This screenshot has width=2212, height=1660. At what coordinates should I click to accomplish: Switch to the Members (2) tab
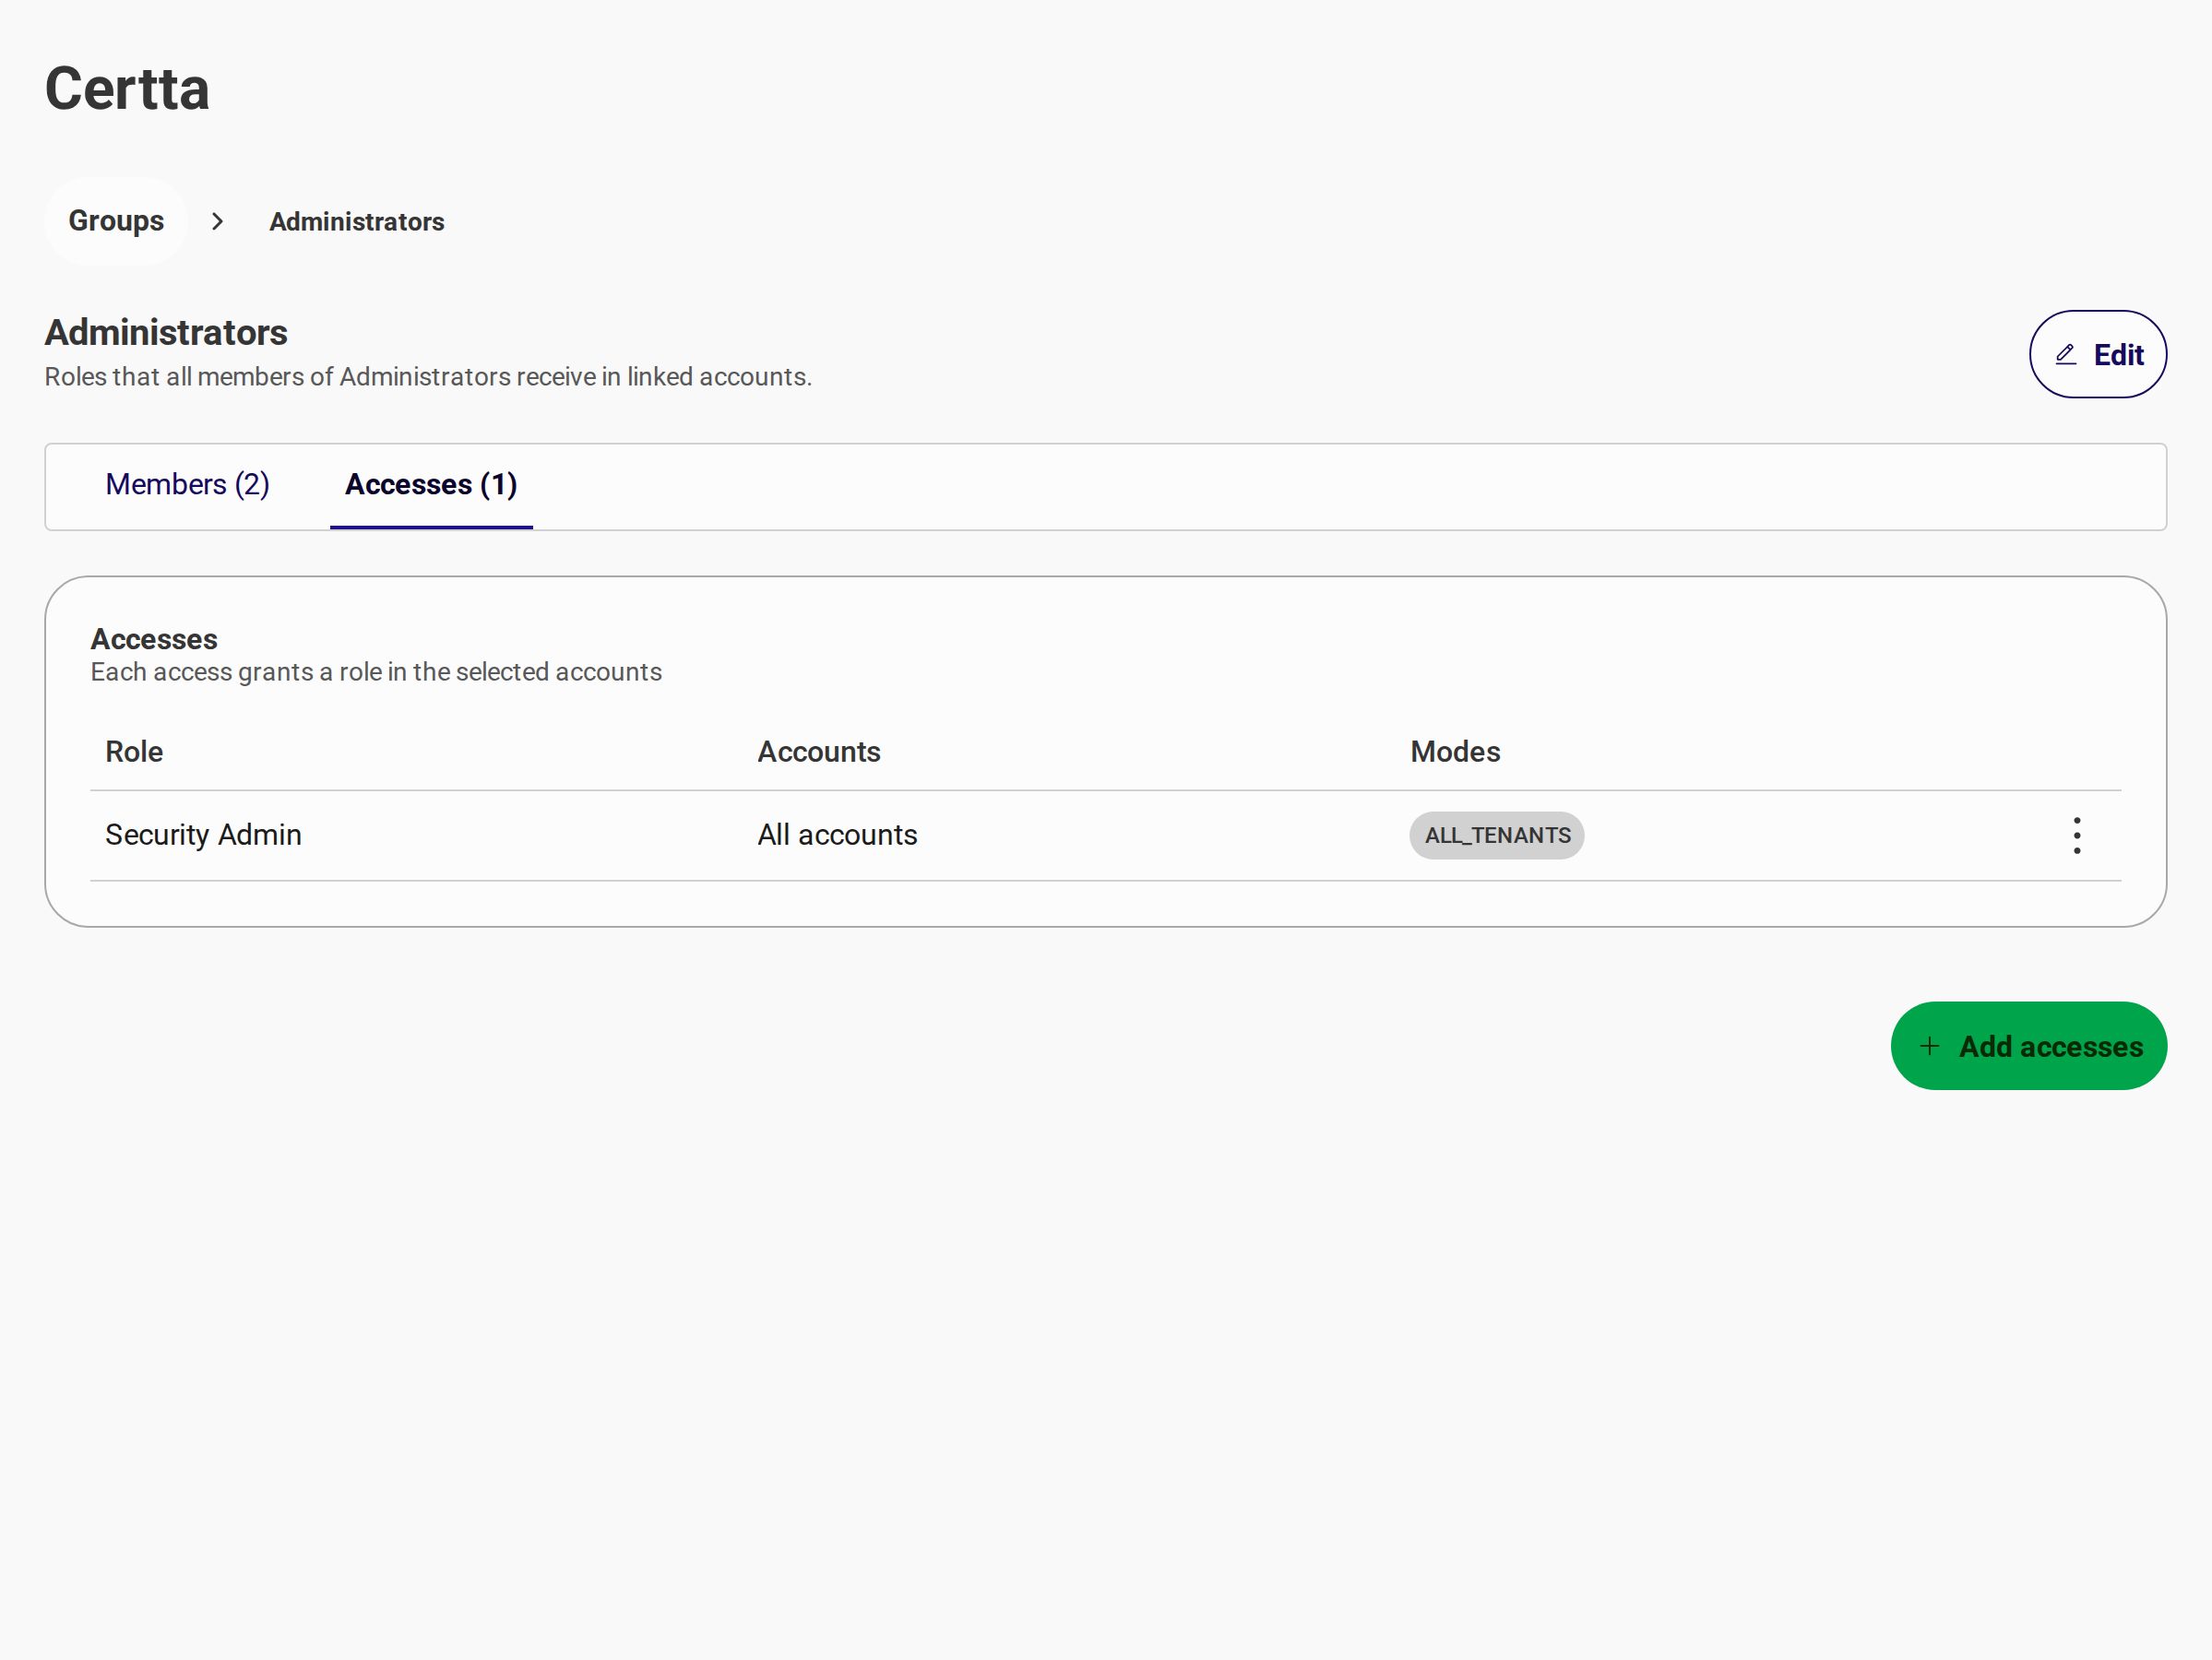point(188,485)
